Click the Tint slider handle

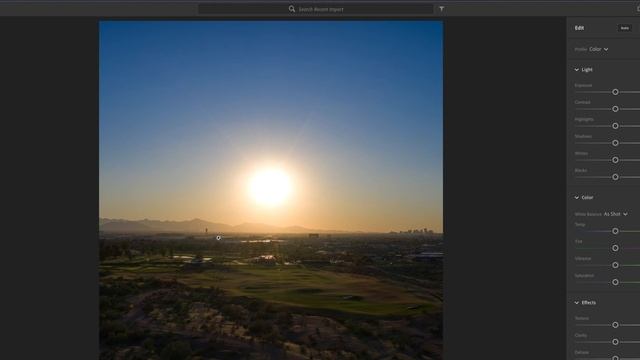click(x=615, y=248)
